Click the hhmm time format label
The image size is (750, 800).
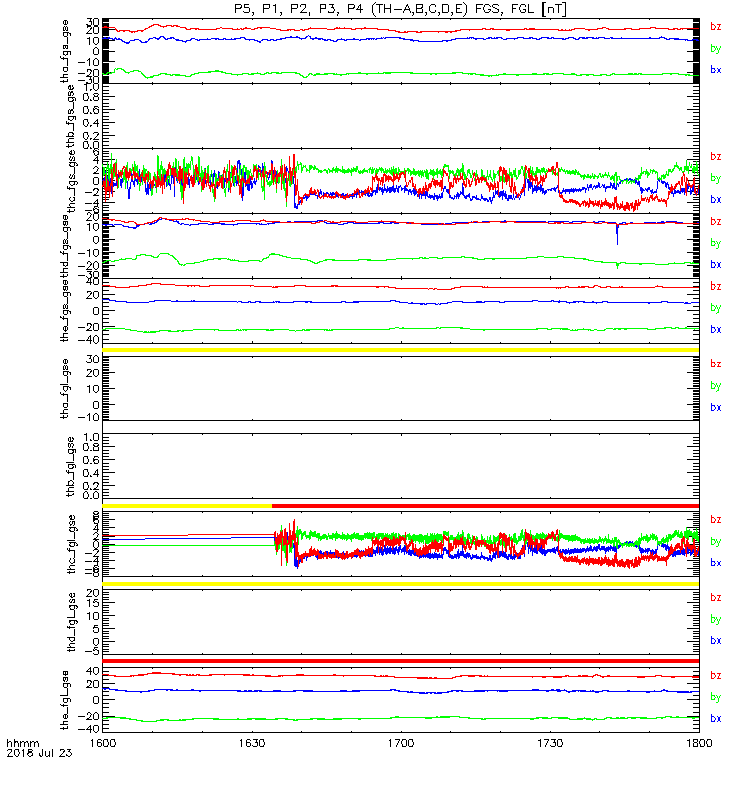tap(23, 743)
